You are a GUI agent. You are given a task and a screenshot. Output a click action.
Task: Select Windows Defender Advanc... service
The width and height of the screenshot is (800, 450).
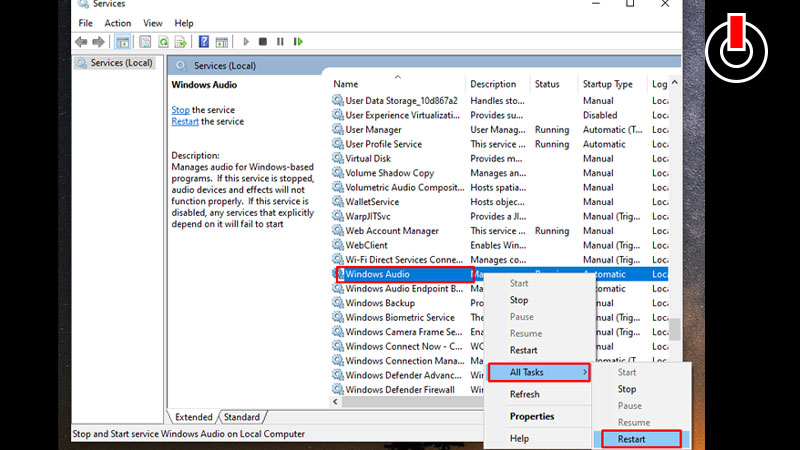[403, 375]
